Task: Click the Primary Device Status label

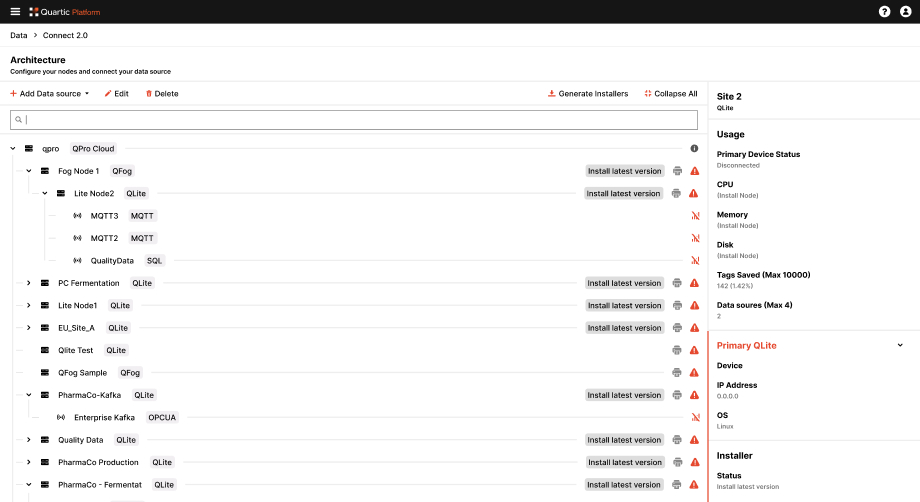Action: tap(758, 154)
